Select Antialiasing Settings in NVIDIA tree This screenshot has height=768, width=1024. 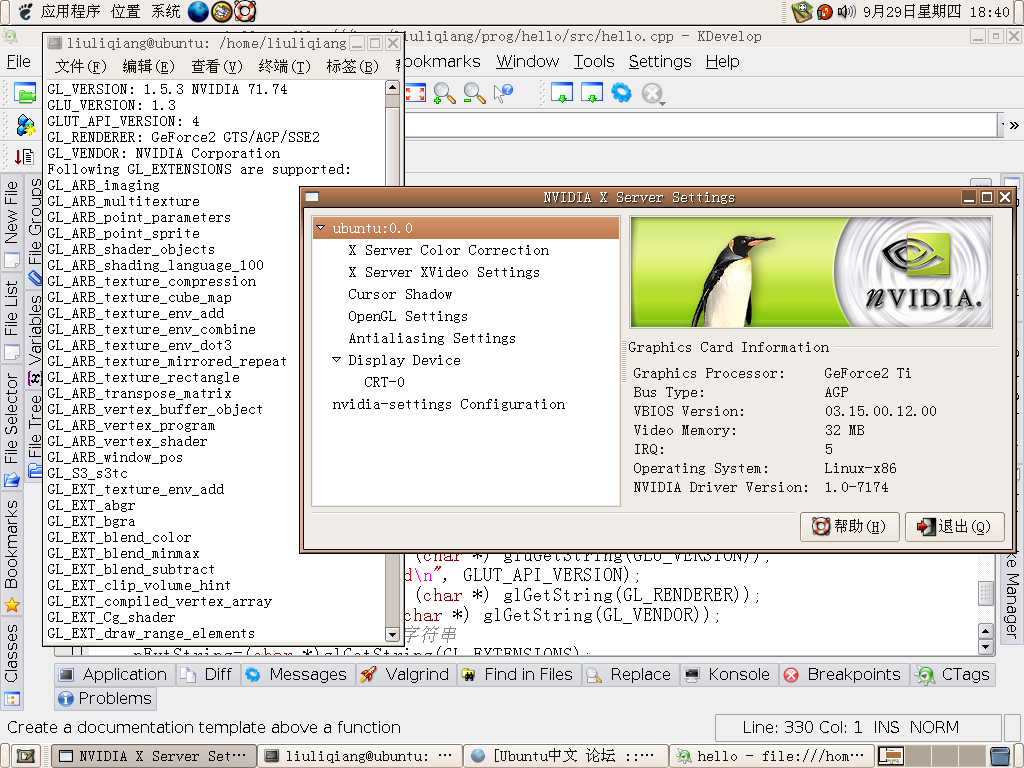tap(432, 338)
